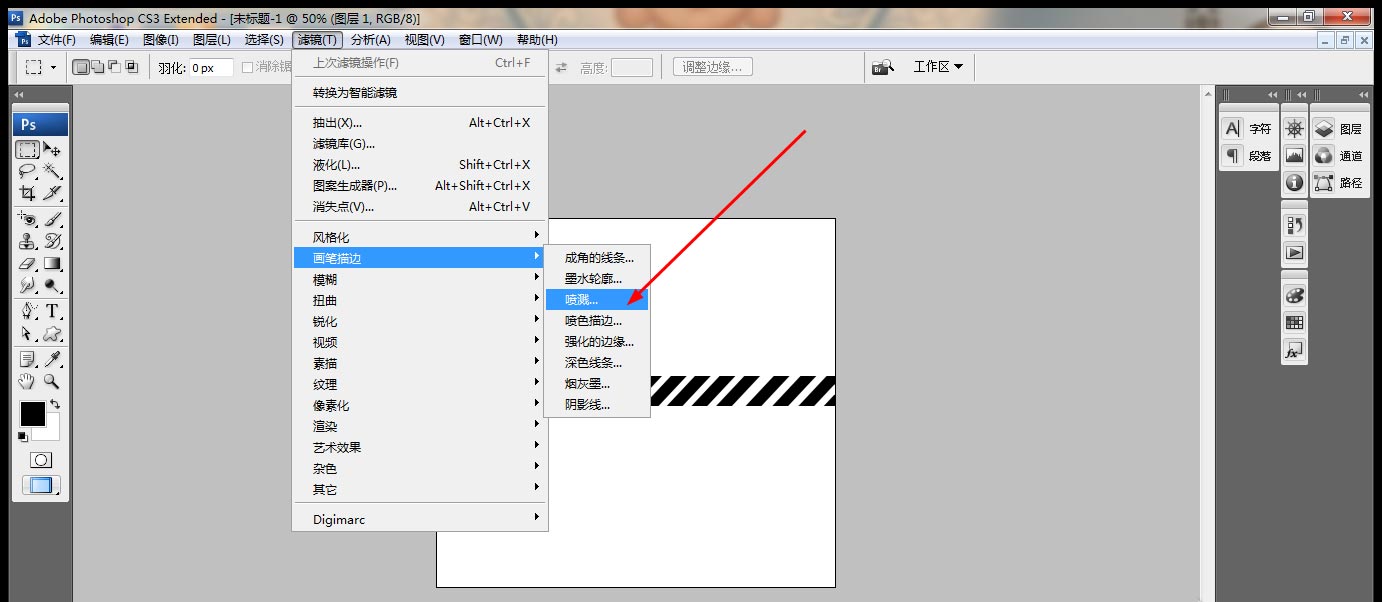
Task: Select the Brush tool
Action: point(53,219)
